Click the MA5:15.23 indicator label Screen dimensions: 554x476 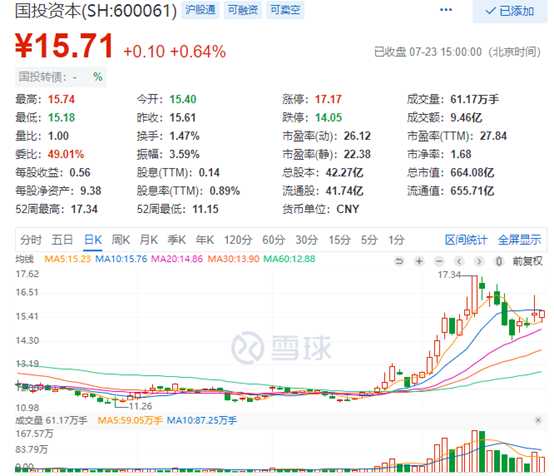(67, 259)
